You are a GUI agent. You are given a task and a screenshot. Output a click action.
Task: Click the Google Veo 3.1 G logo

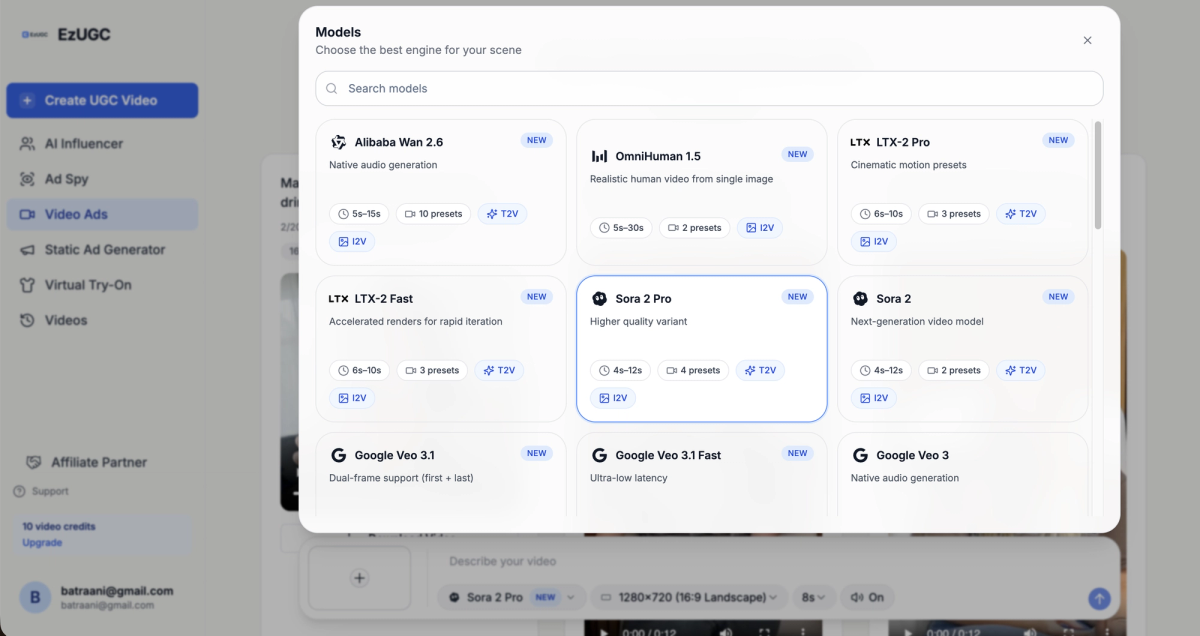(338, 455)
